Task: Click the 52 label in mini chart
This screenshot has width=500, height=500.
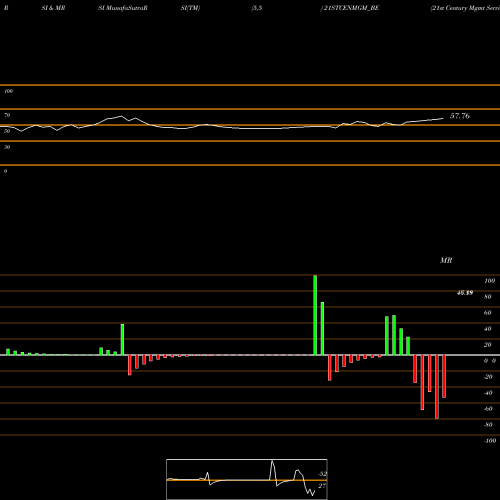Action: 322,474
